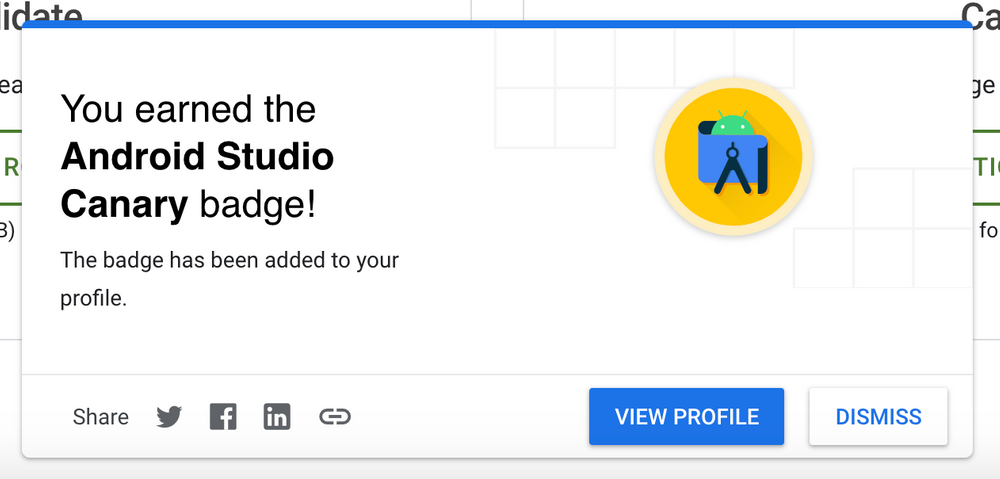
Task: Select the green "R" tab at left edge
Action: 11,167
